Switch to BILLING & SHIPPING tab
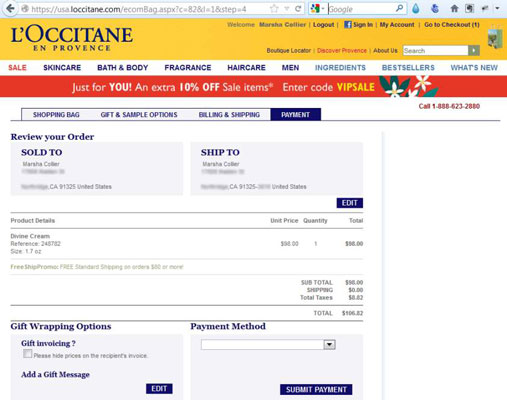Screen dimensions: 507x400 pos(229,115)
